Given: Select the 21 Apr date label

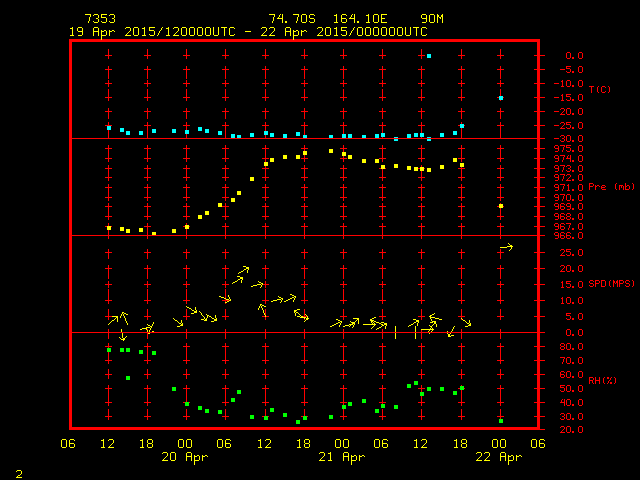Looking at the screenshot, I should (x=343, y=457).
